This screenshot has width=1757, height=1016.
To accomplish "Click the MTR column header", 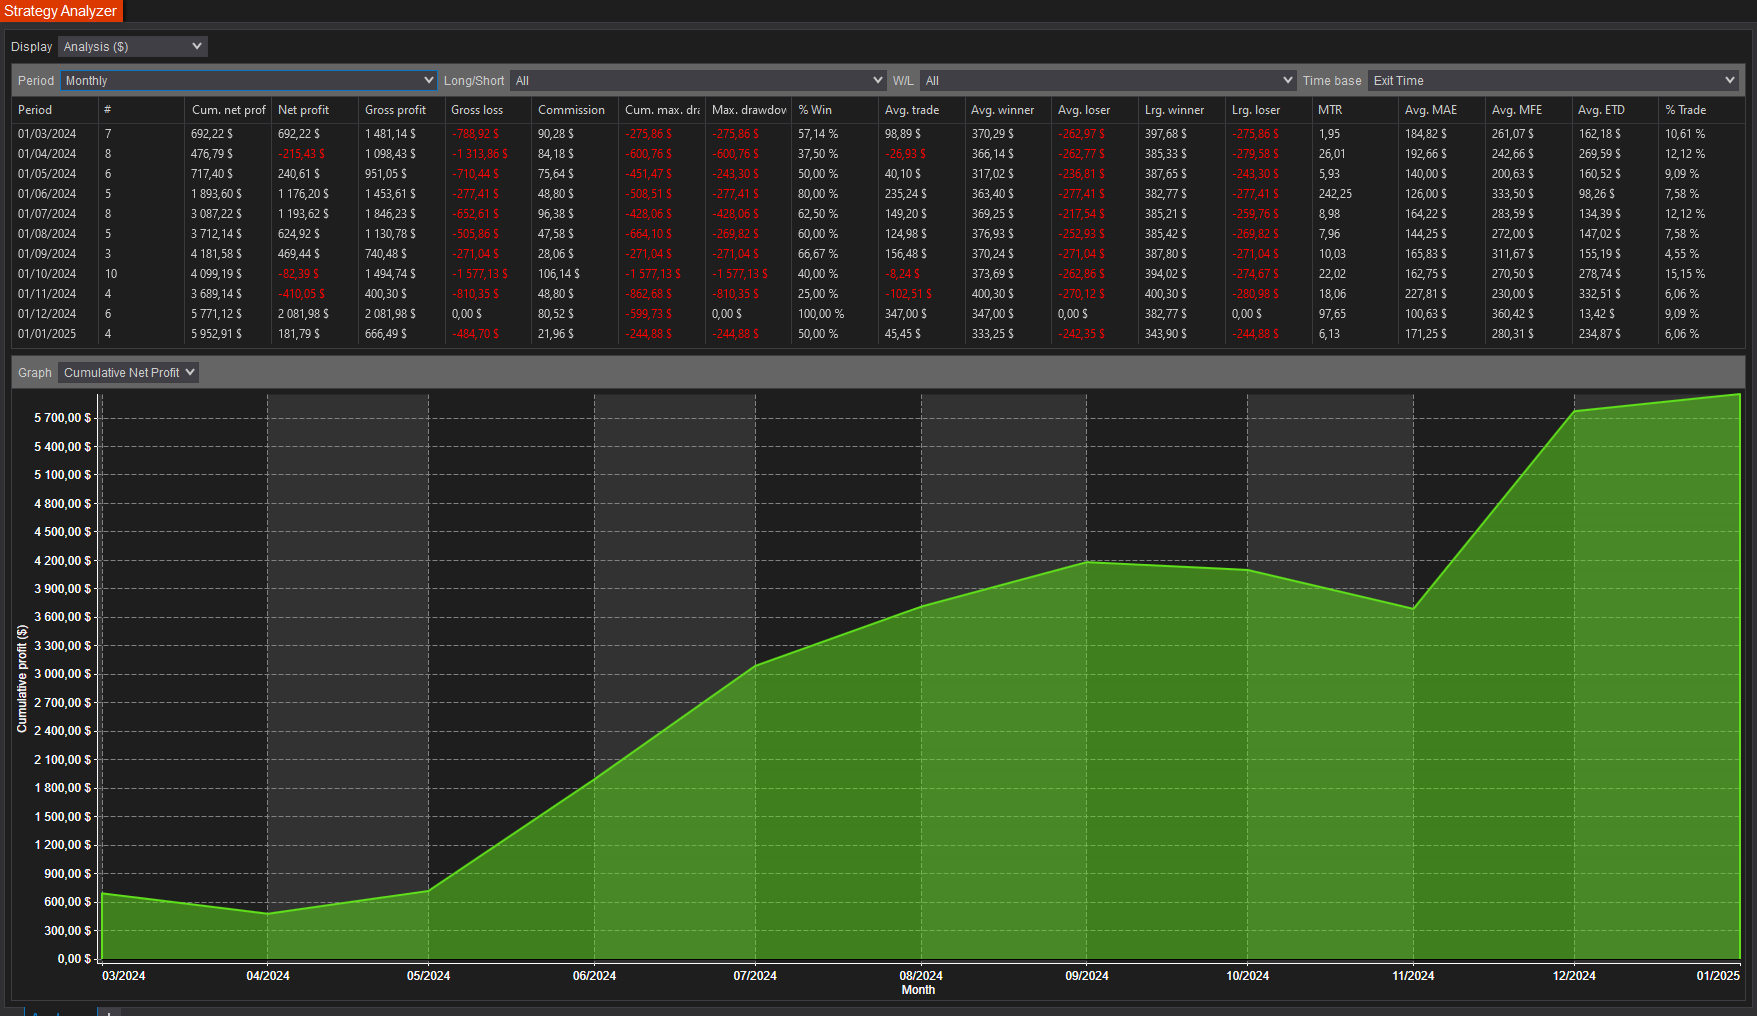I will pyautogui.click(x=1355, y=110).
